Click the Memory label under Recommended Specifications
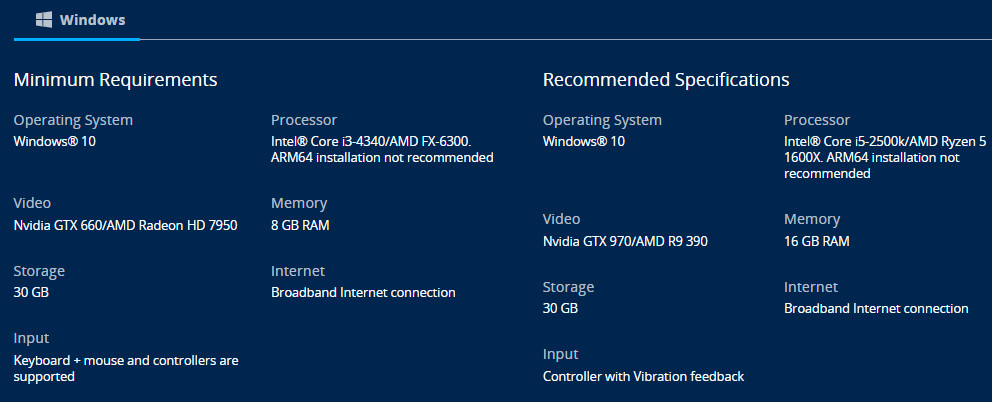Viewport: 992px width, 402px height. click(x=812, y=219)
